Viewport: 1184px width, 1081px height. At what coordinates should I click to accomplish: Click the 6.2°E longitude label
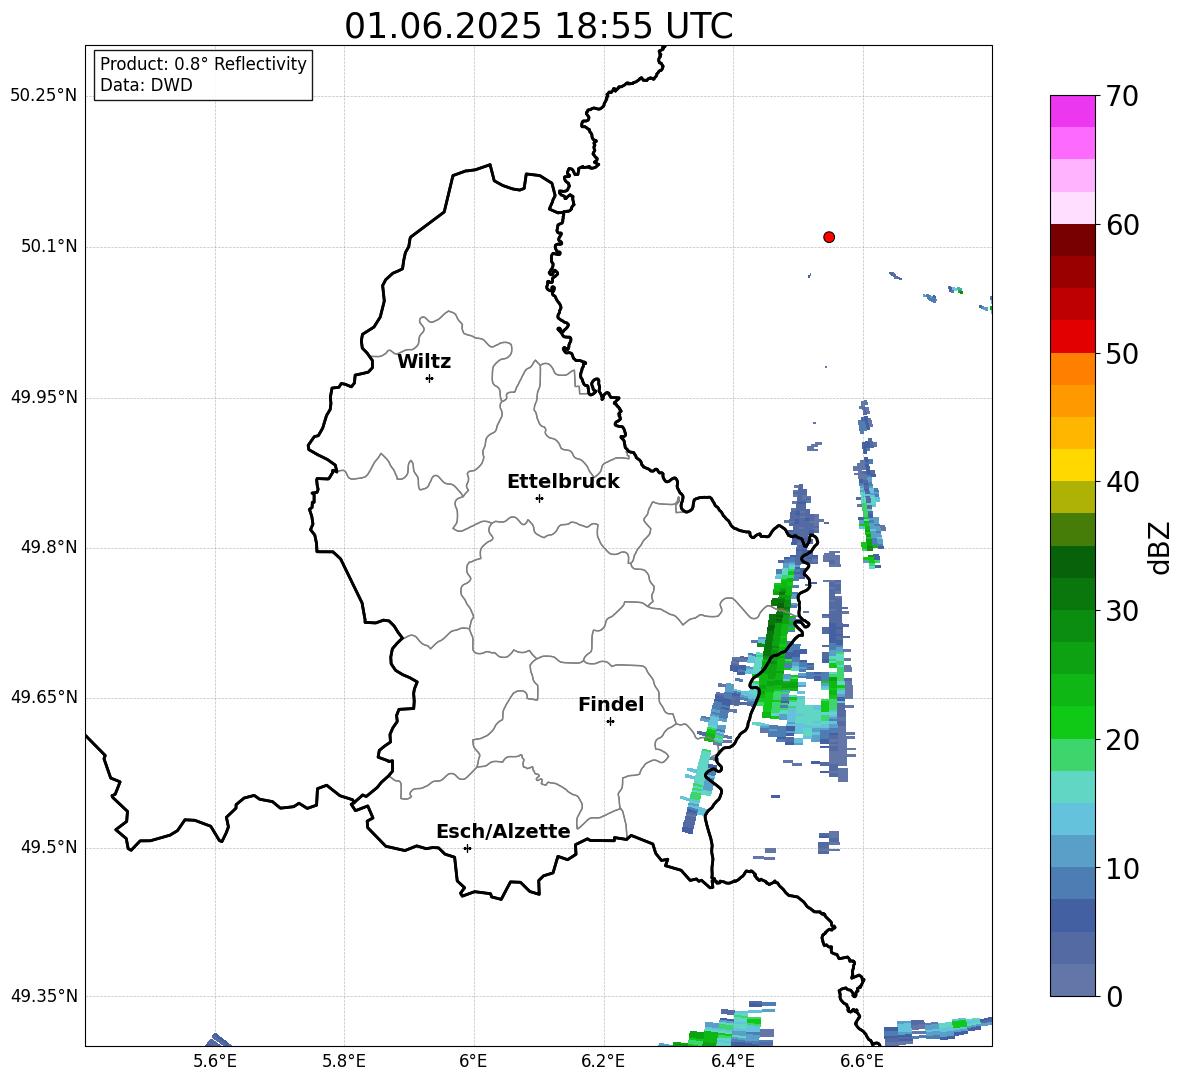click(x=603, y=1061)
